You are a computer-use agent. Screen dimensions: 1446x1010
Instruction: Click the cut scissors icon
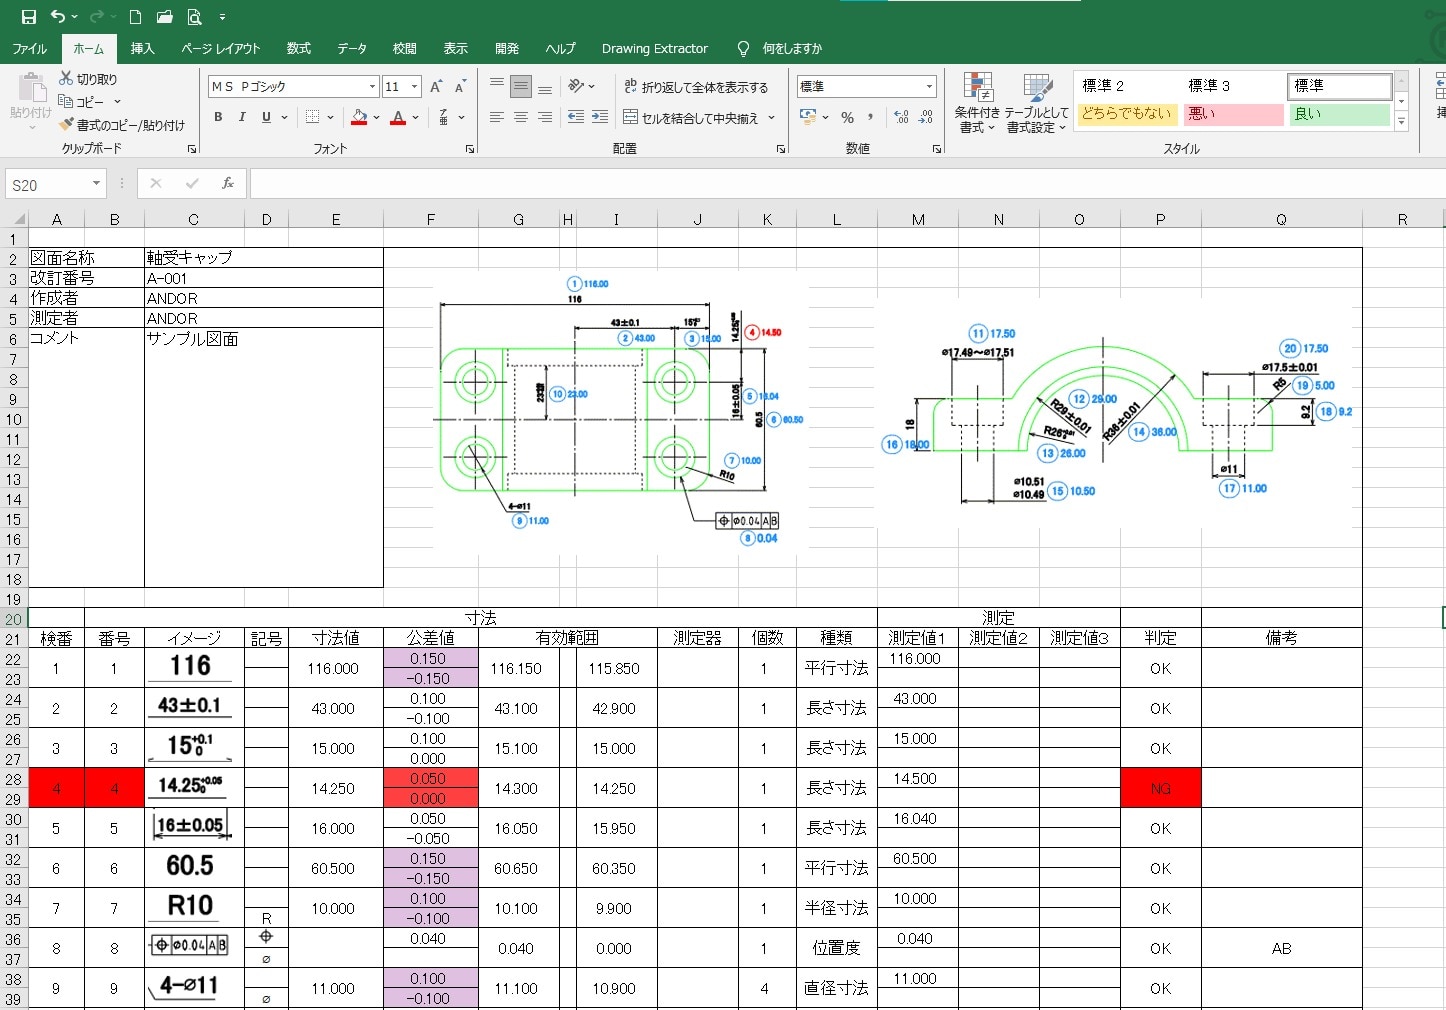point(67,78)
